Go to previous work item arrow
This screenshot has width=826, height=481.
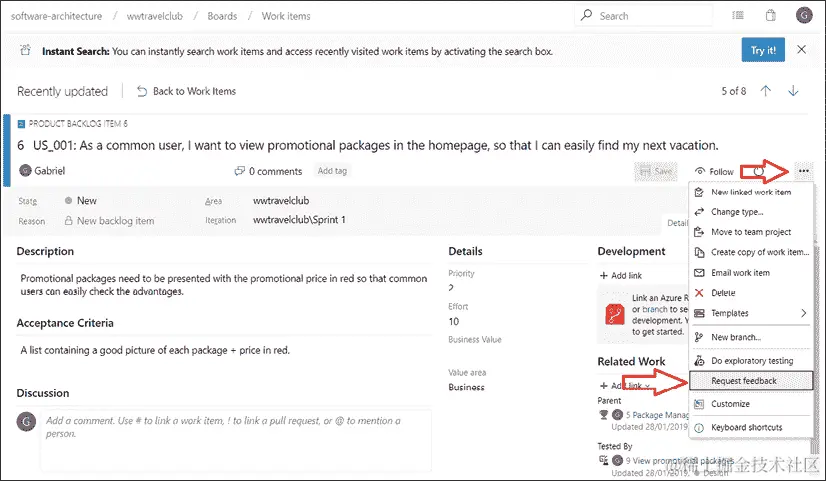(766, 91)
